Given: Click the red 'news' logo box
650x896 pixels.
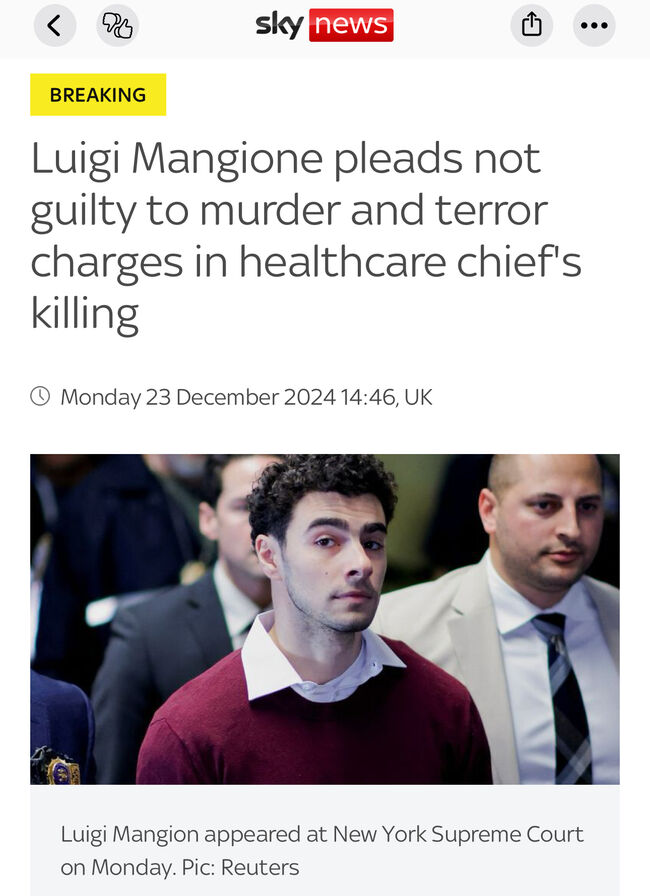Looking at the screenshot, I should 351,25.
